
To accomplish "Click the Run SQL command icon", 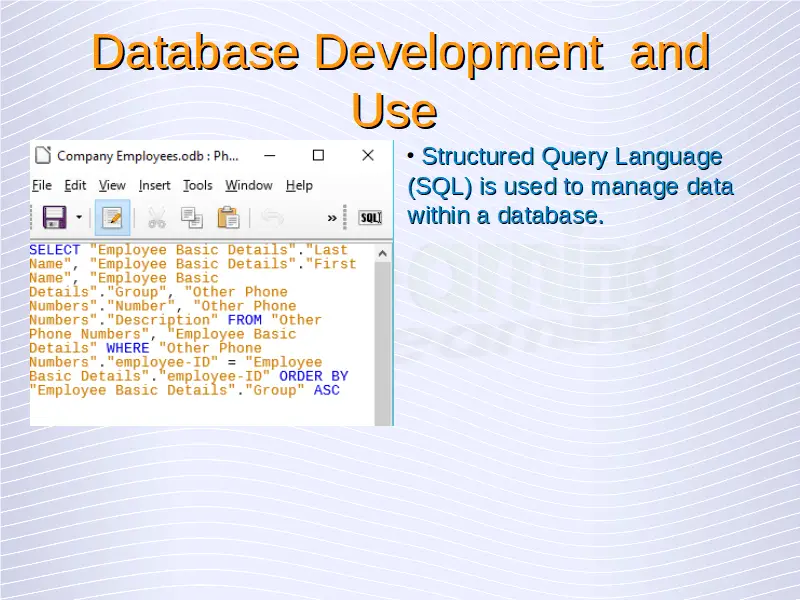I will pos(370,218).
